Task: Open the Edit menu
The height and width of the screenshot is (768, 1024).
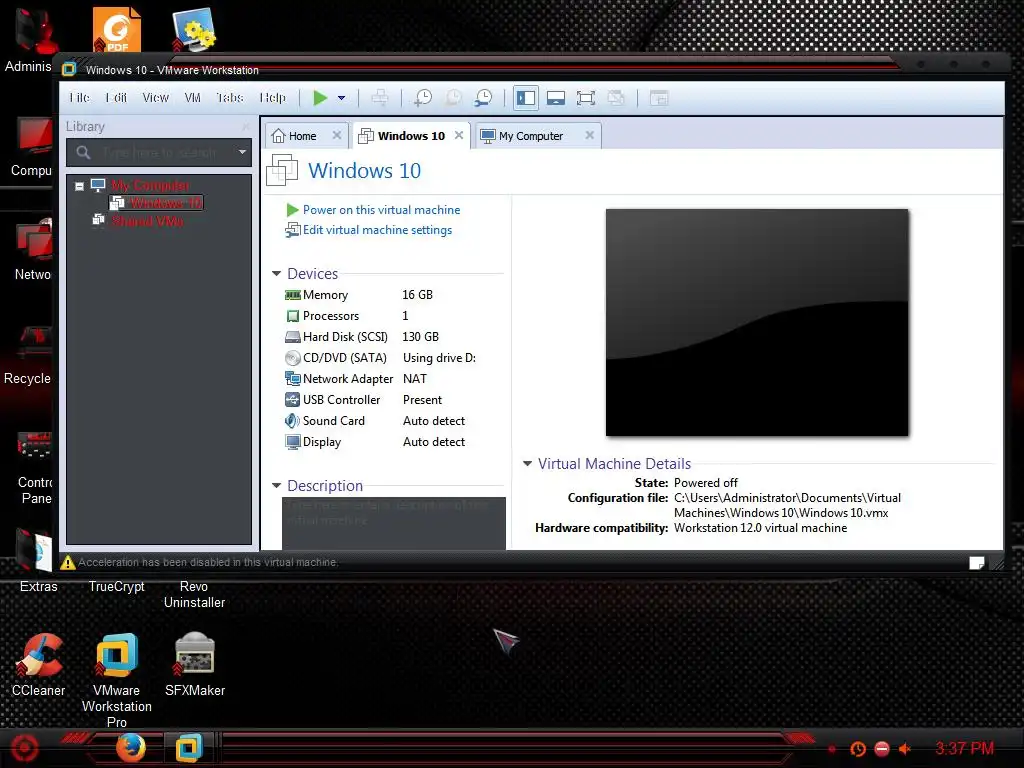Action: click(116, 97)
